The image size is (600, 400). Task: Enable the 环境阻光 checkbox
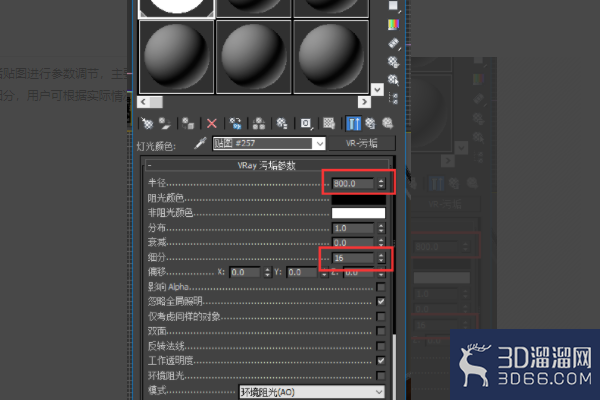(381, 375)
